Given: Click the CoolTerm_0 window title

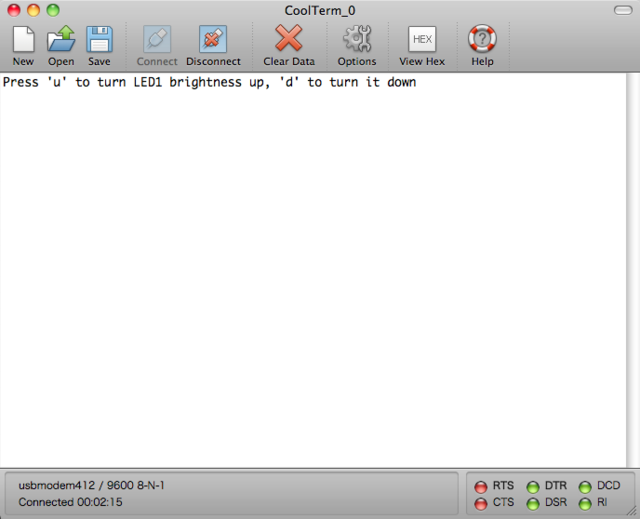Looking at the screenshot, I should coord(320,10).
